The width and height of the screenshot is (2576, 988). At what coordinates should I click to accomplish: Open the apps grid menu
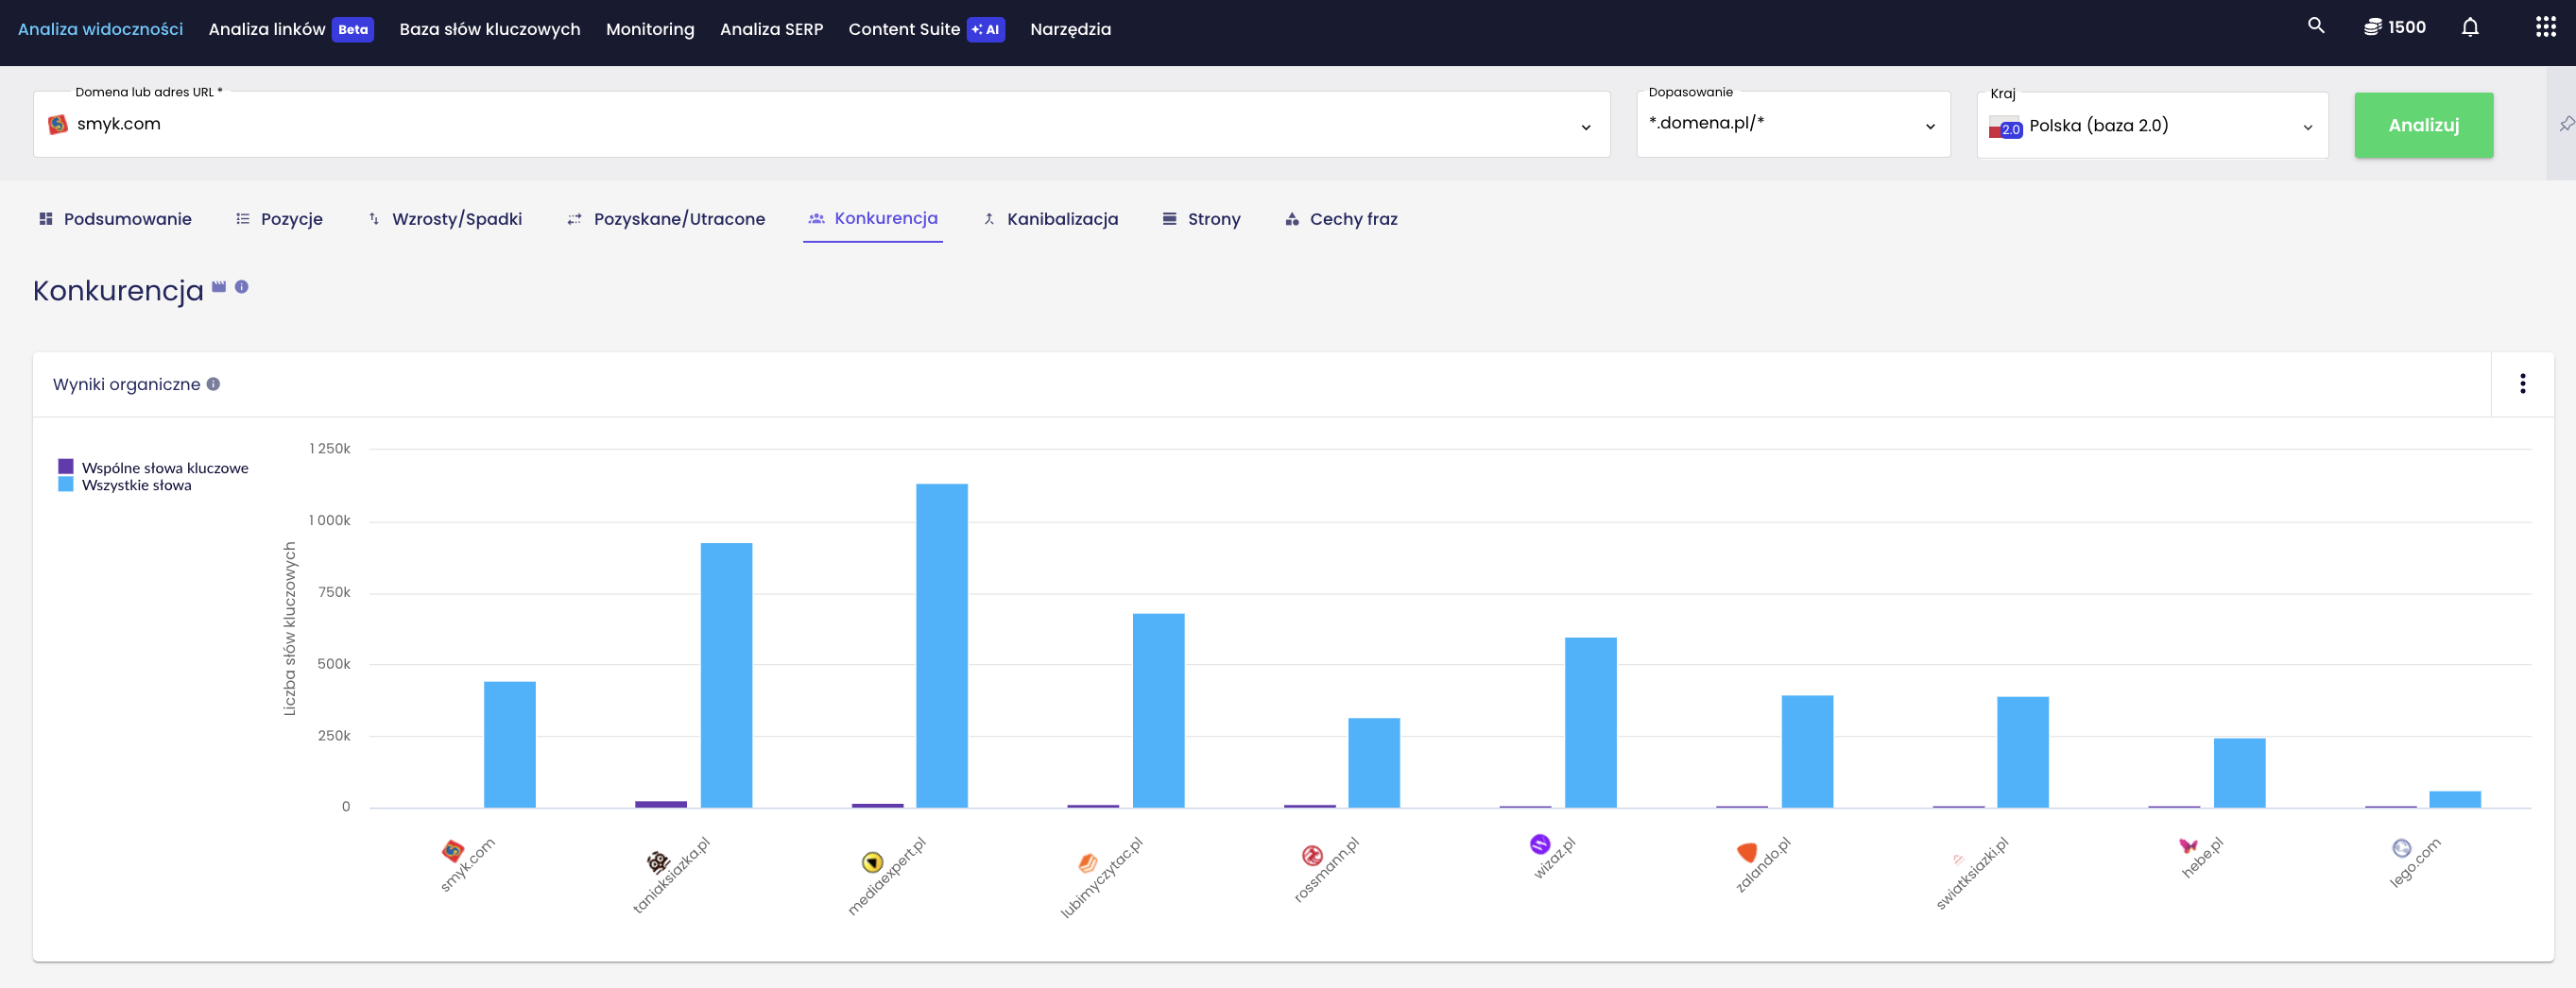click(x=2545, y=27)
